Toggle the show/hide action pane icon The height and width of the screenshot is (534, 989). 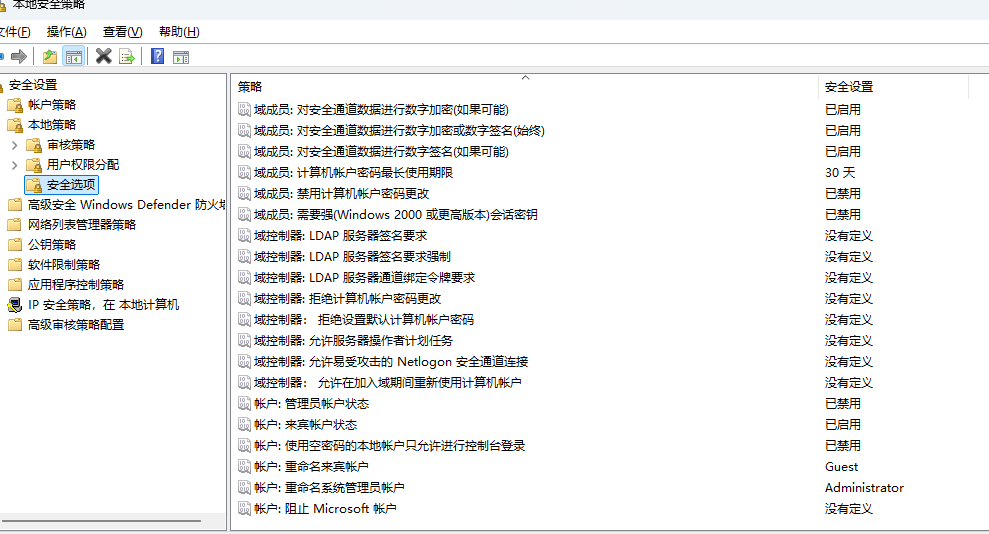[181, 57]
